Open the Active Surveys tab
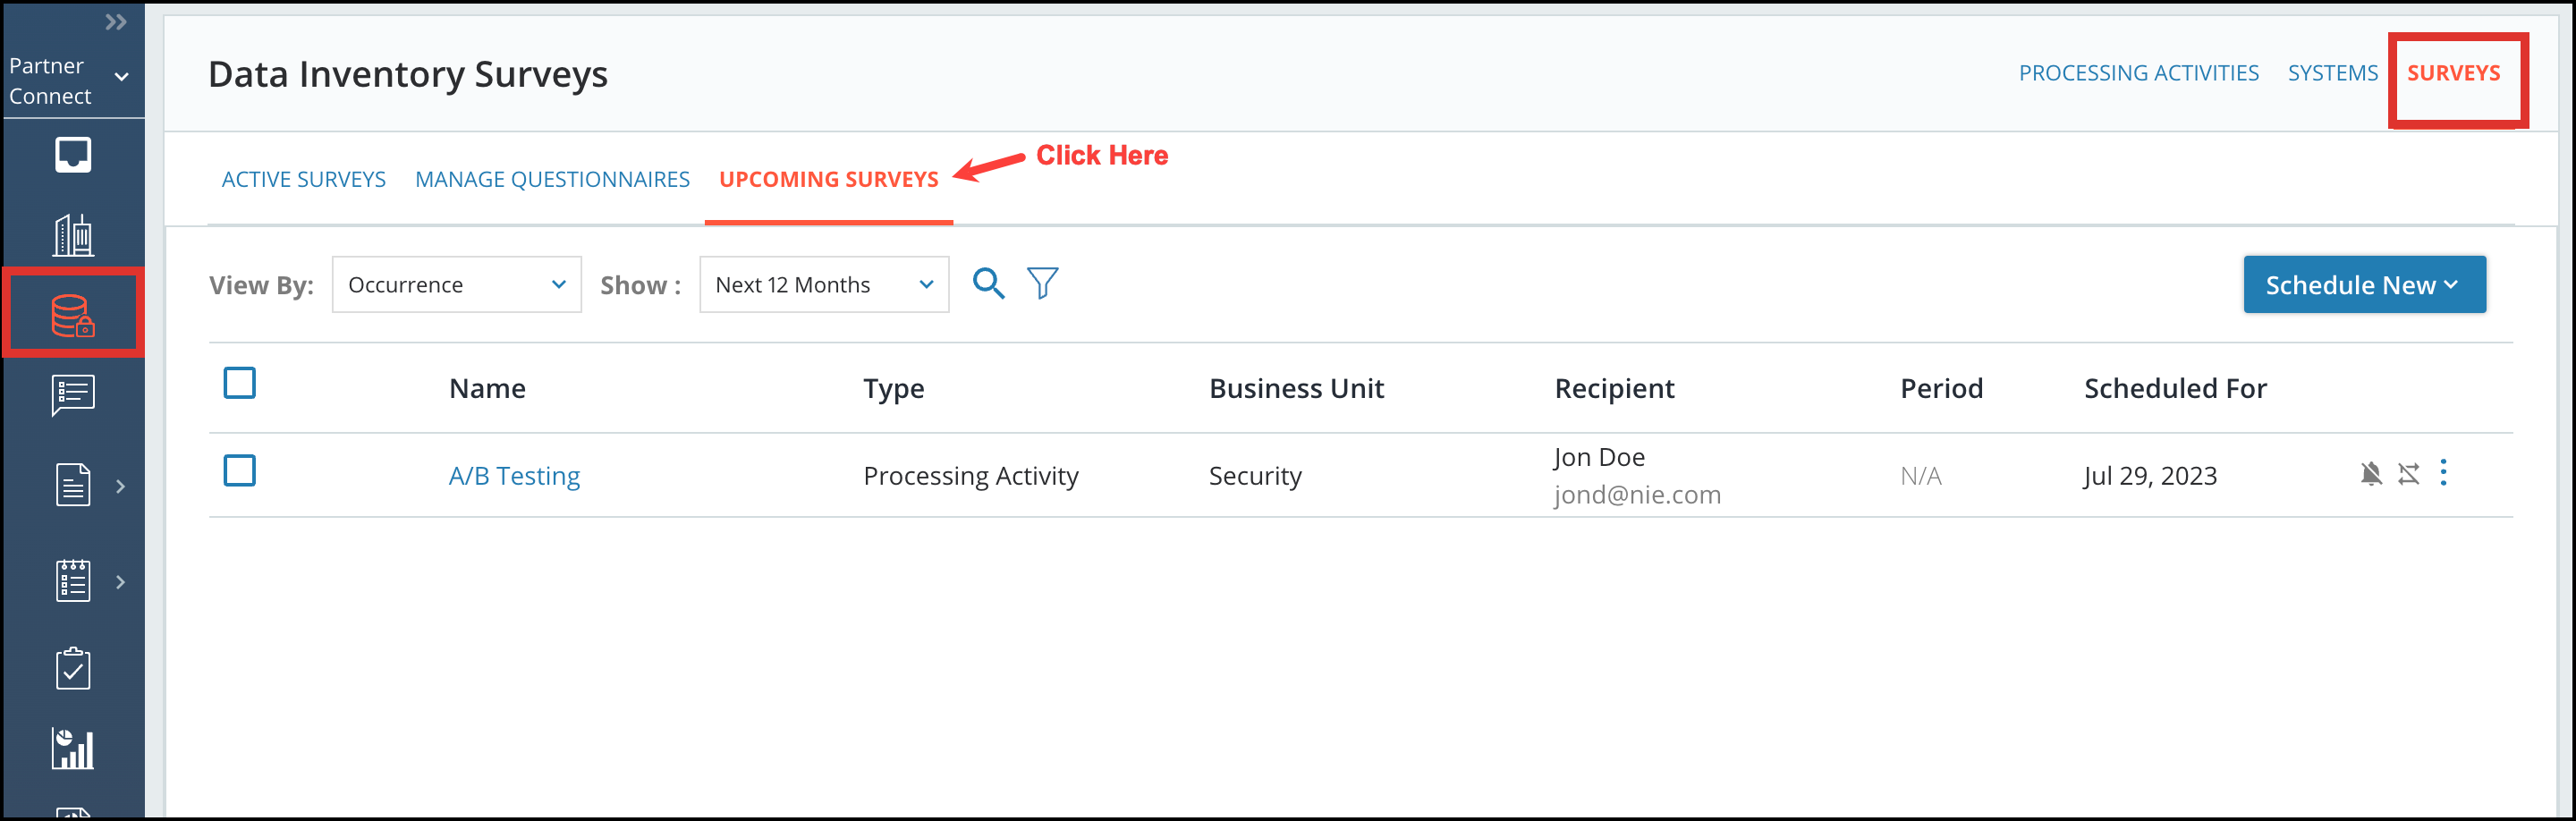 pos(303,179)
